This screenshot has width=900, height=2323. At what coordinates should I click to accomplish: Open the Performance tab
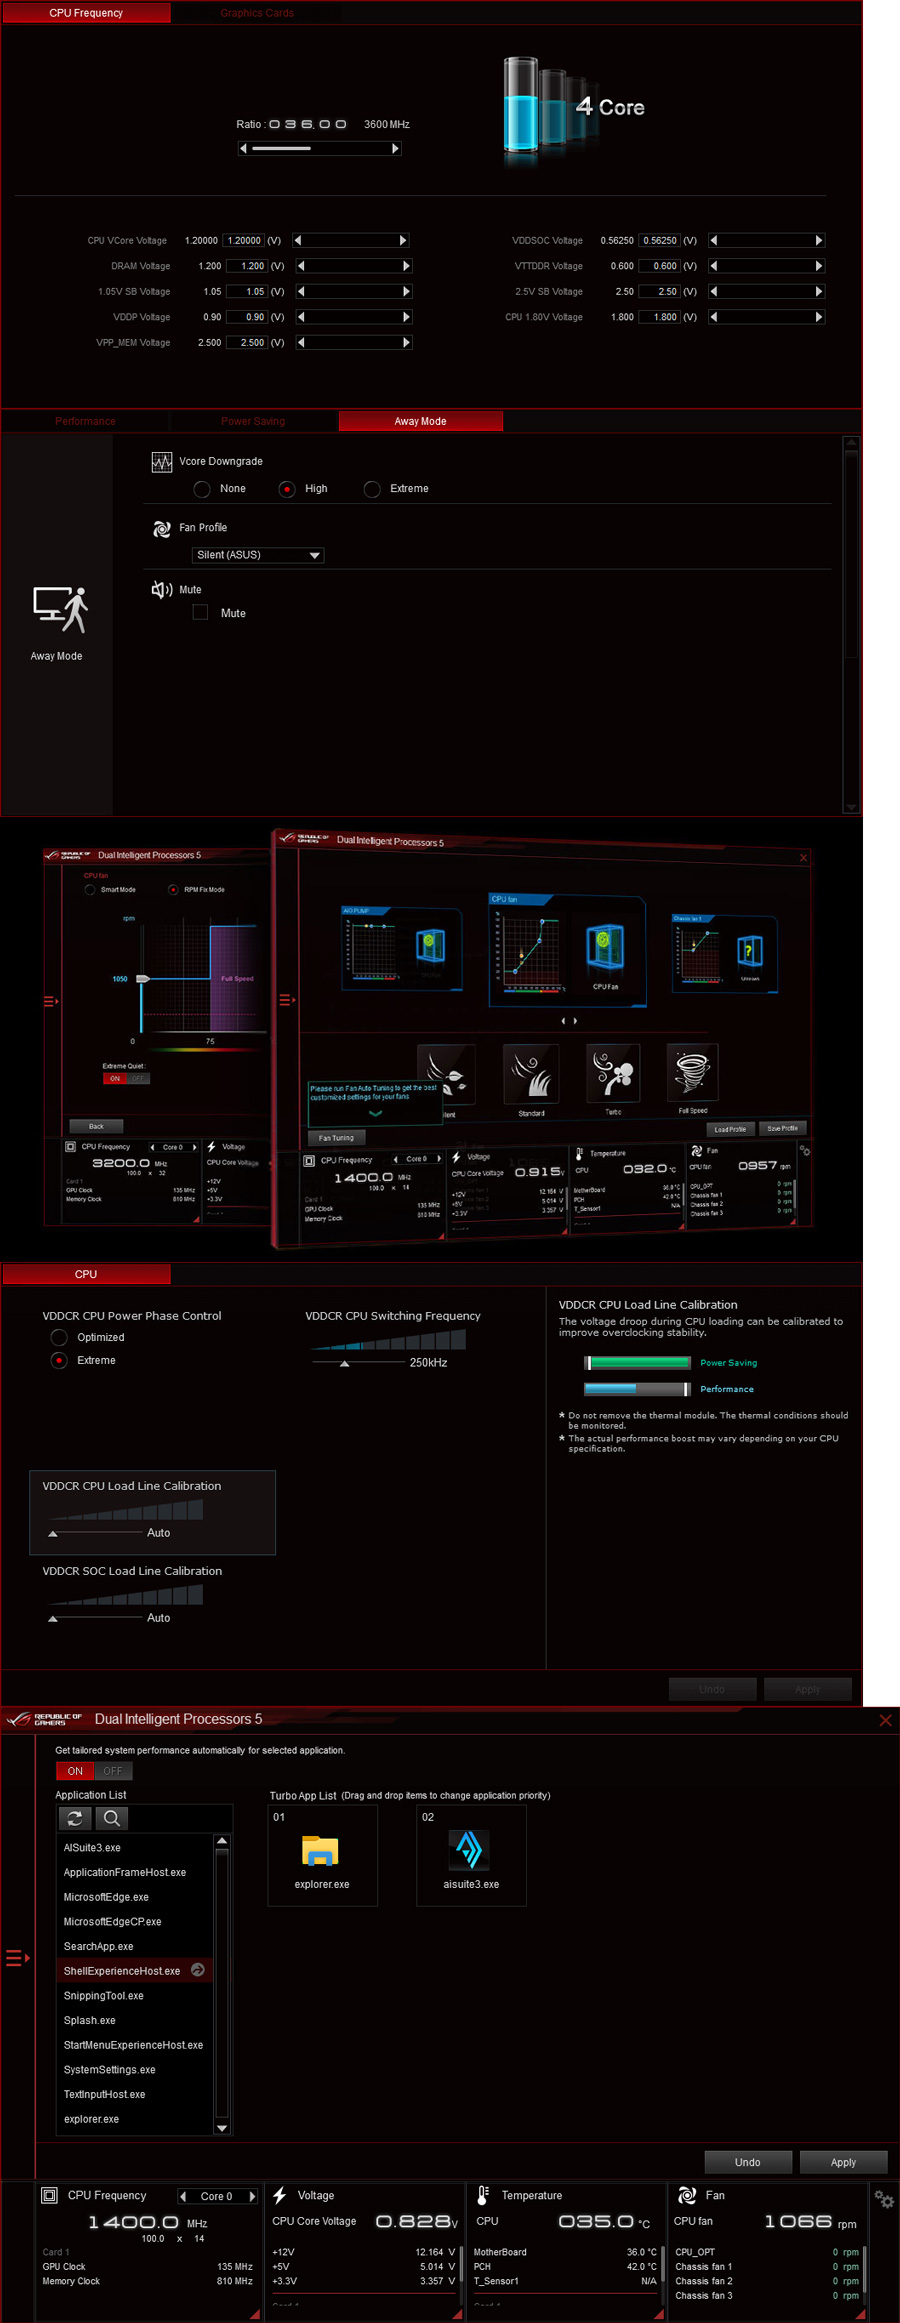coord(85,421)
